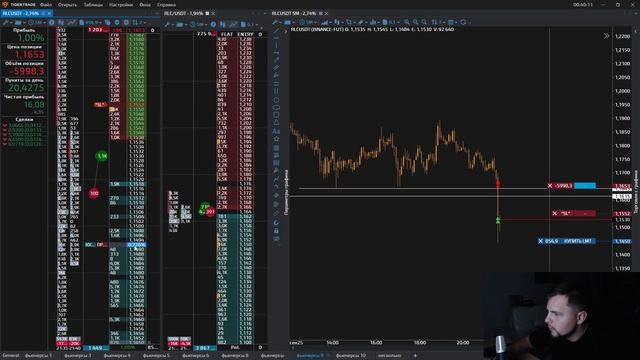Click the Объём позиции -5998,3 value

point(27,71)
